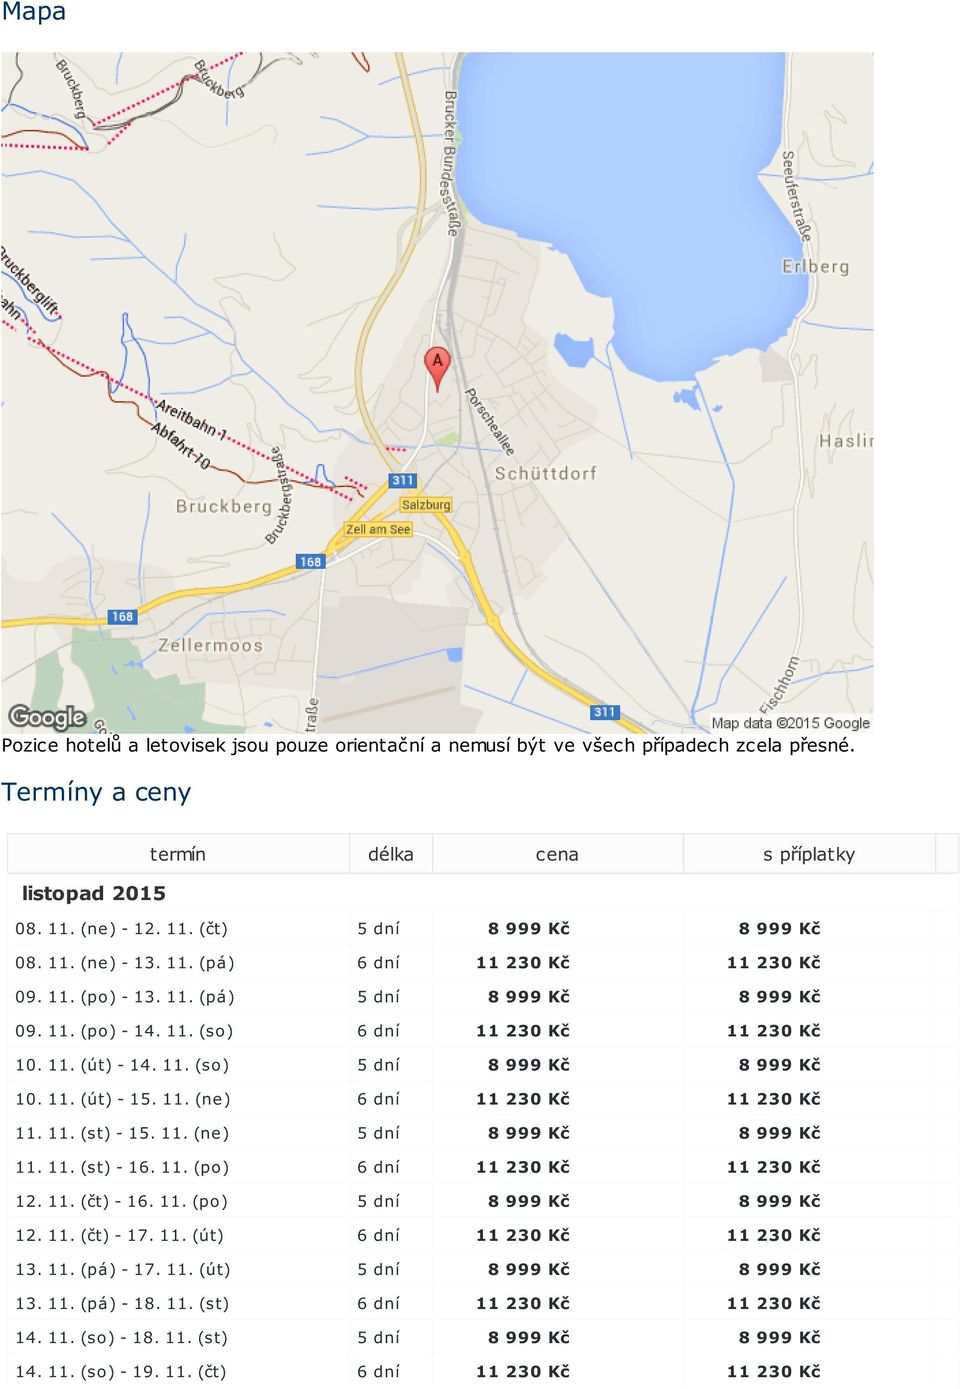Click the termín column header

tap(178, 854)
